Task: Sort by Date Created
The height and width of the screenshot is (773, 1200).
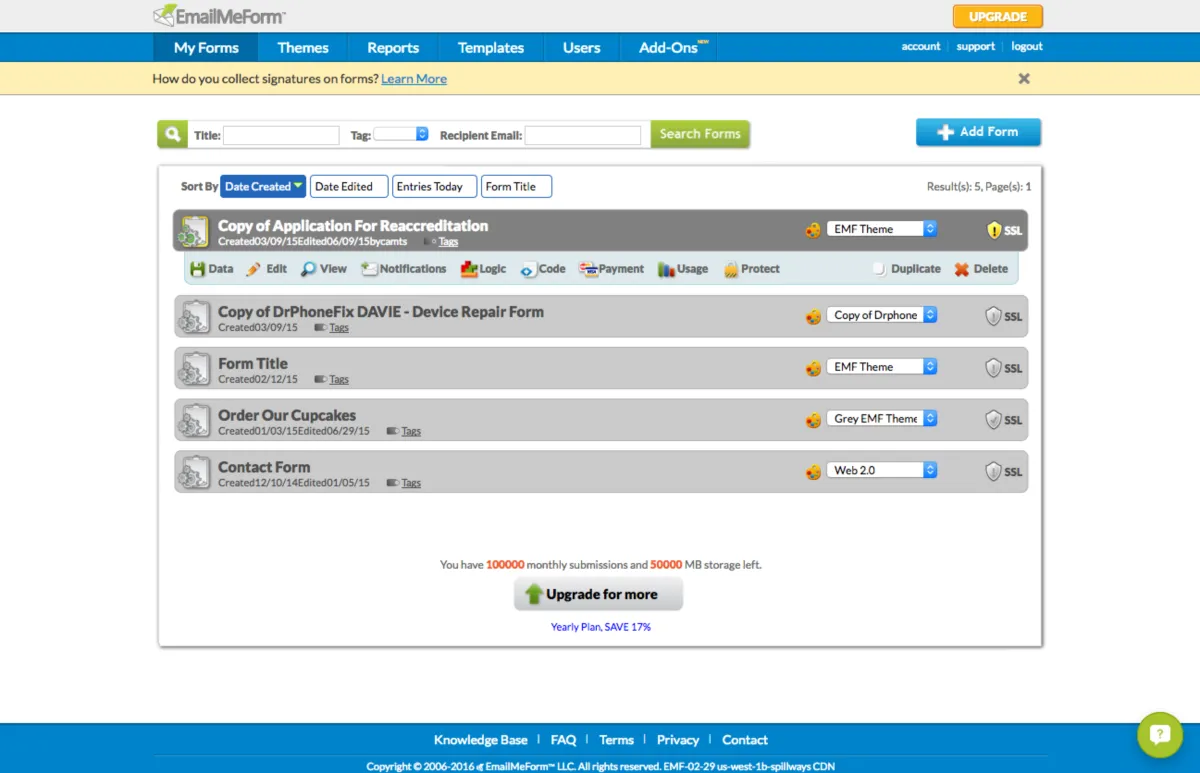Action: pyautogui.click(x=263, y=186)
